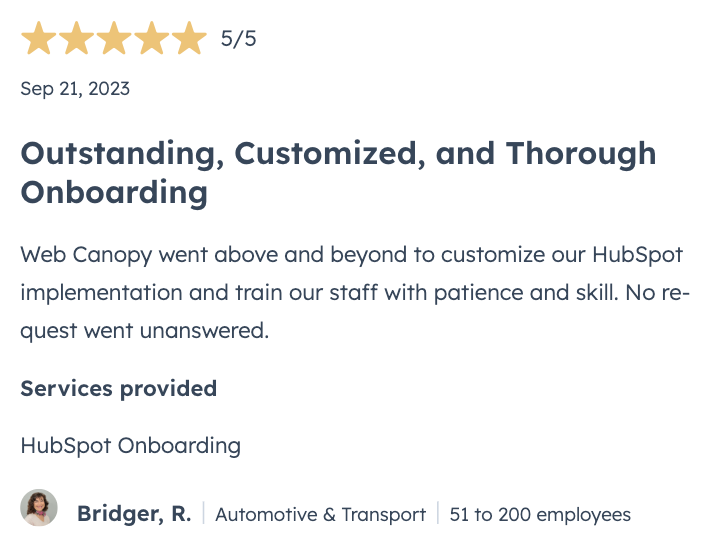Click the Services provided heading
Viewport: 718px width, 560px height.
pos(119,389)
